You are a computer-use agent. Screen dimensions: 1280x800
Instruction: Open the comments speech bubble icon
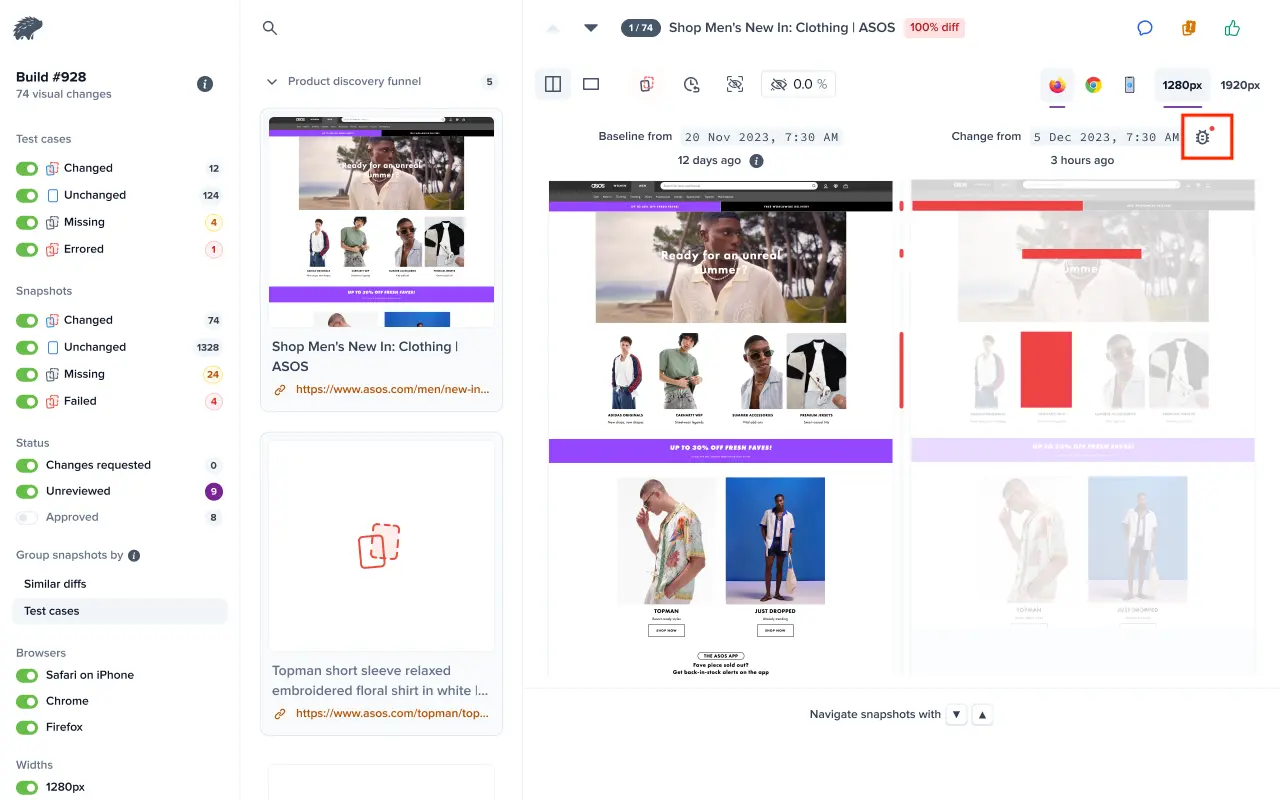click(1145, 28)
